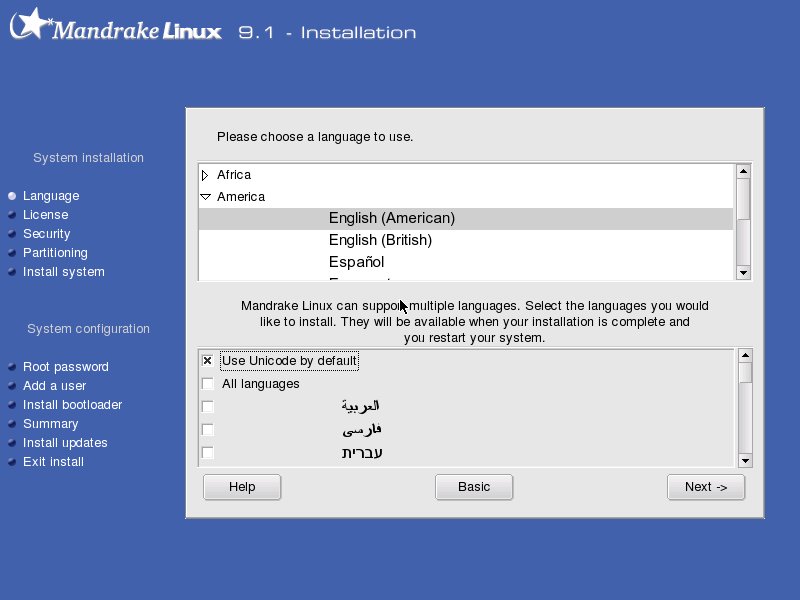Switch to Basic mode button
Screen dimensions: 800x600
click(x=474, y=487)
